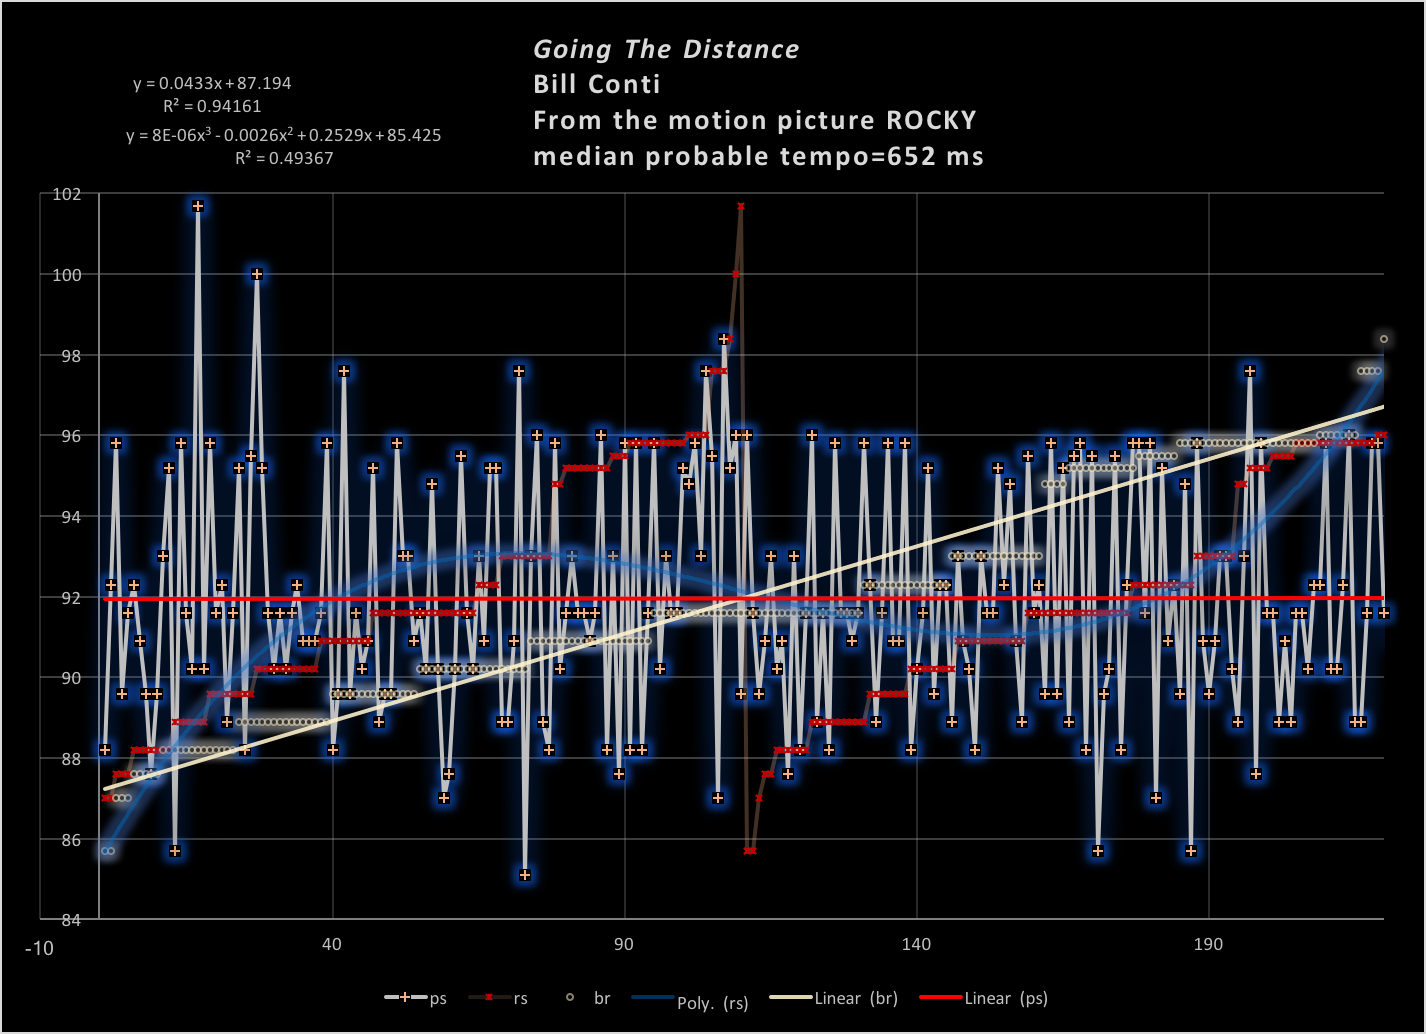Image resolution: width=1426 pixels, height=1034 pixels.
Task: Click the cubic polynomial trendline equation
Action: click(284, 135)
